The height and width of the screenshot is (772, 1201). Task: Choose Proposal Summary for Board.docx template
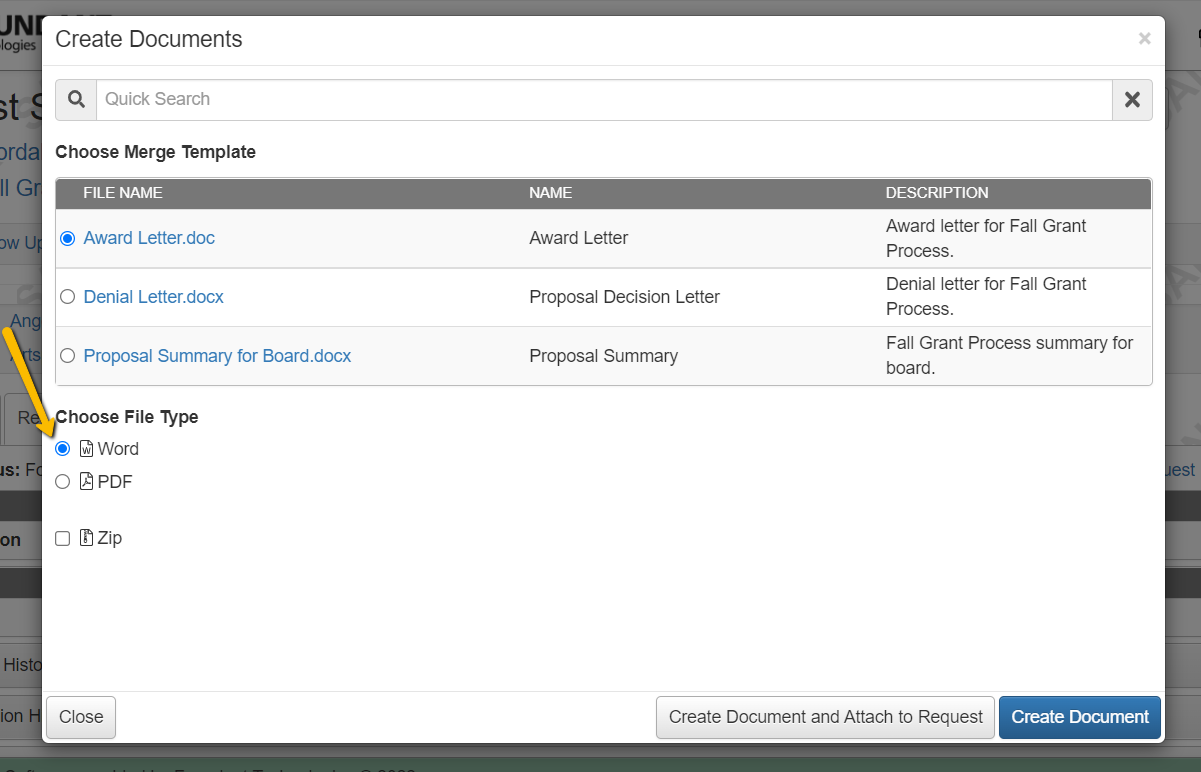[67, 355]
